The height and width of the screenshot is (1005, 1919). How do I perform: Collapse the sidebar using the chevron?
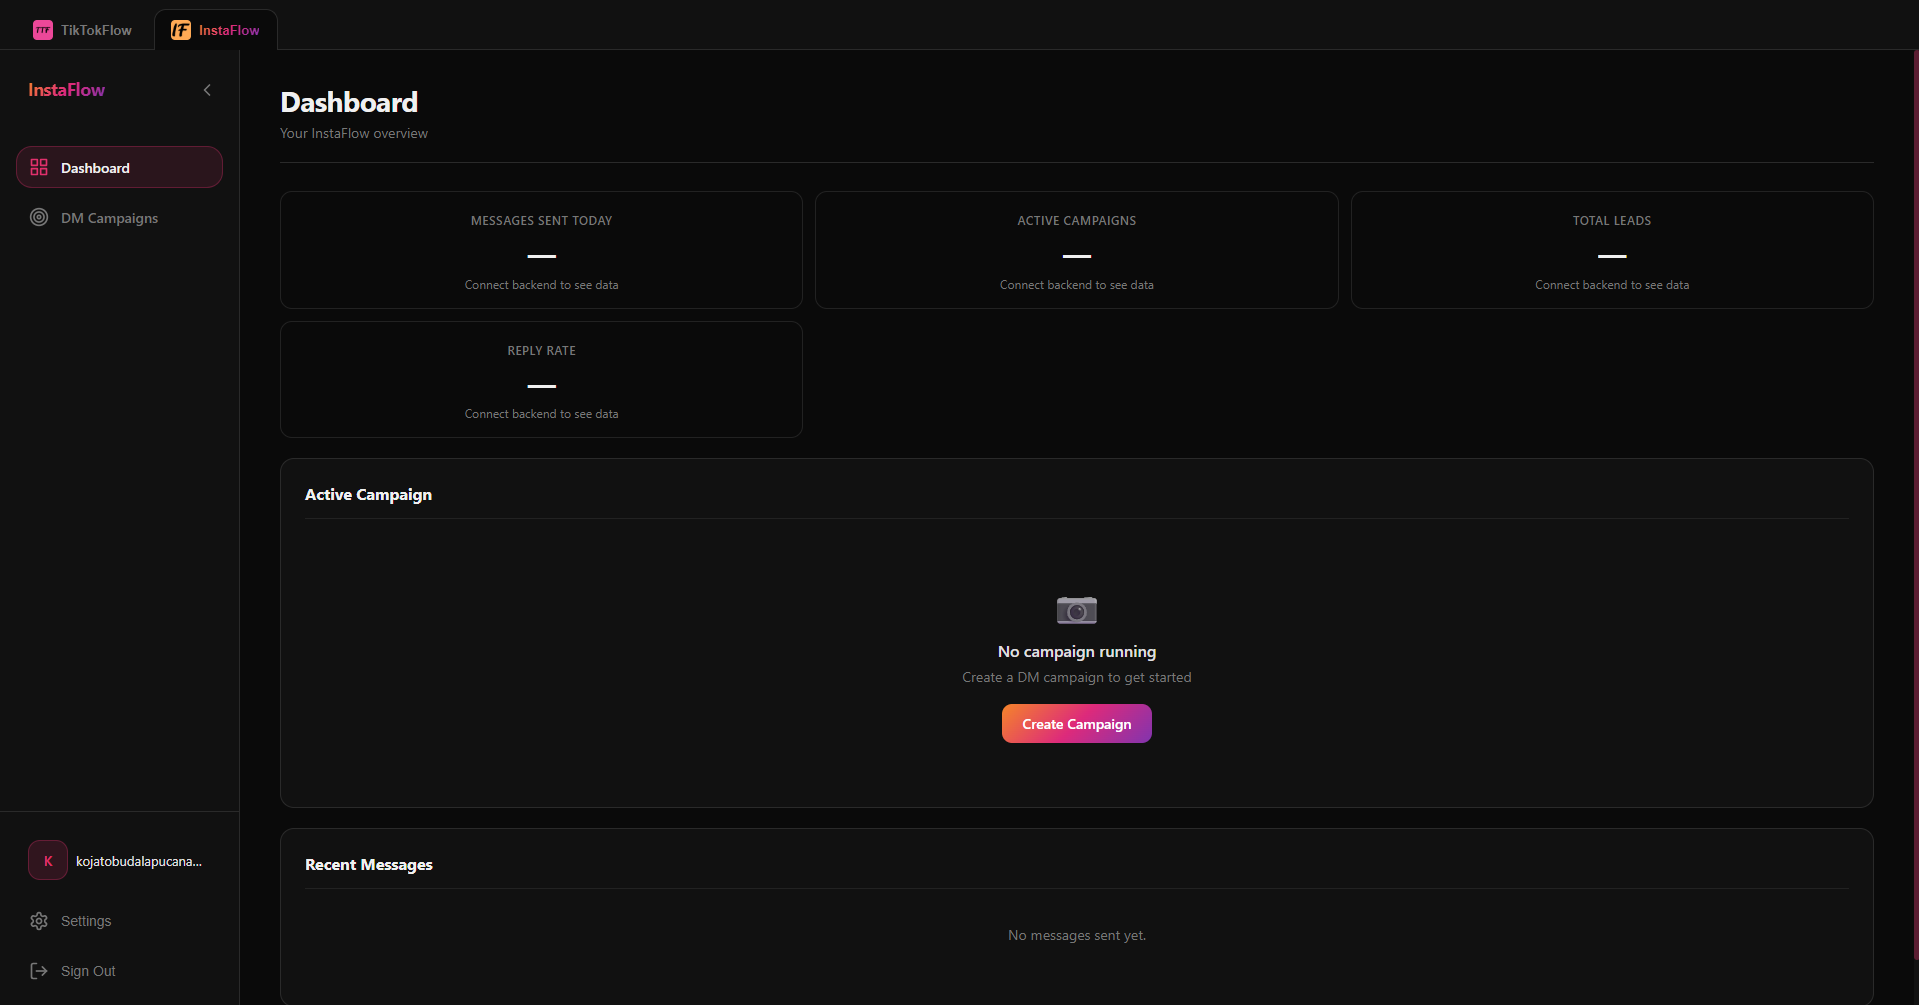(207, 90)
